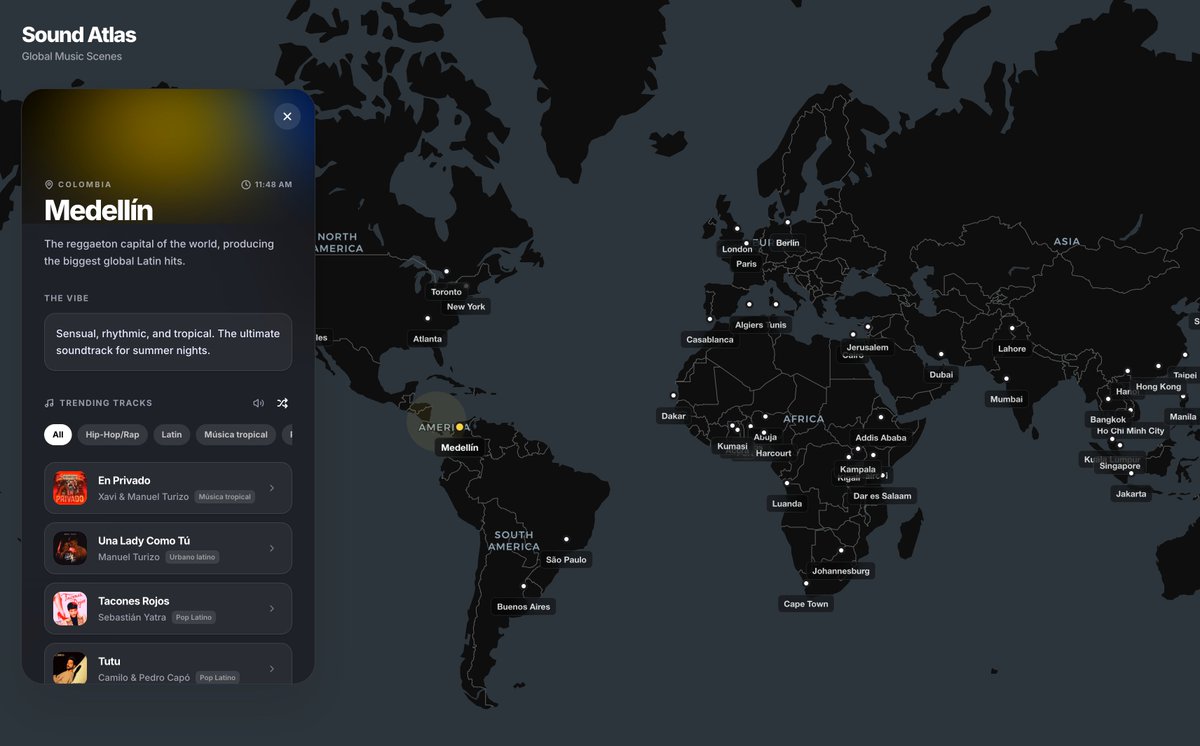Open the Ho Chi Minh City label
Image resolution: width=1200 pixels, height=746 pixels.
pos(1130,431)
